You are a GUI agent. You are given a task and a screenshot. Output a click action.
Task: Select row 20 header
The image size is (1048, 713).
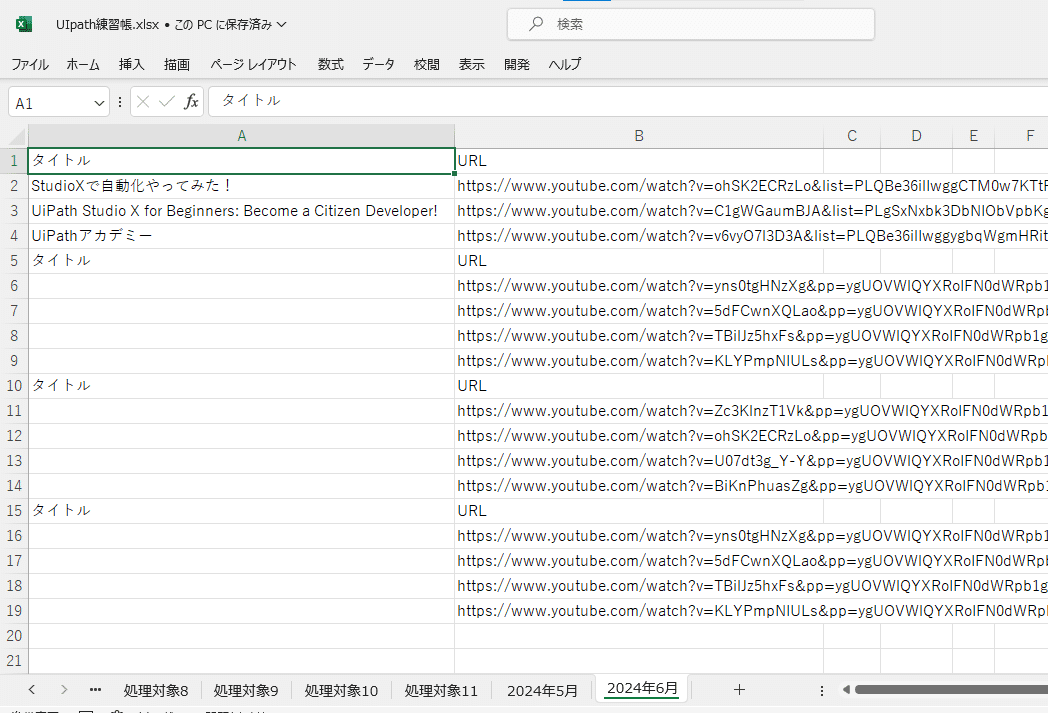14,635
